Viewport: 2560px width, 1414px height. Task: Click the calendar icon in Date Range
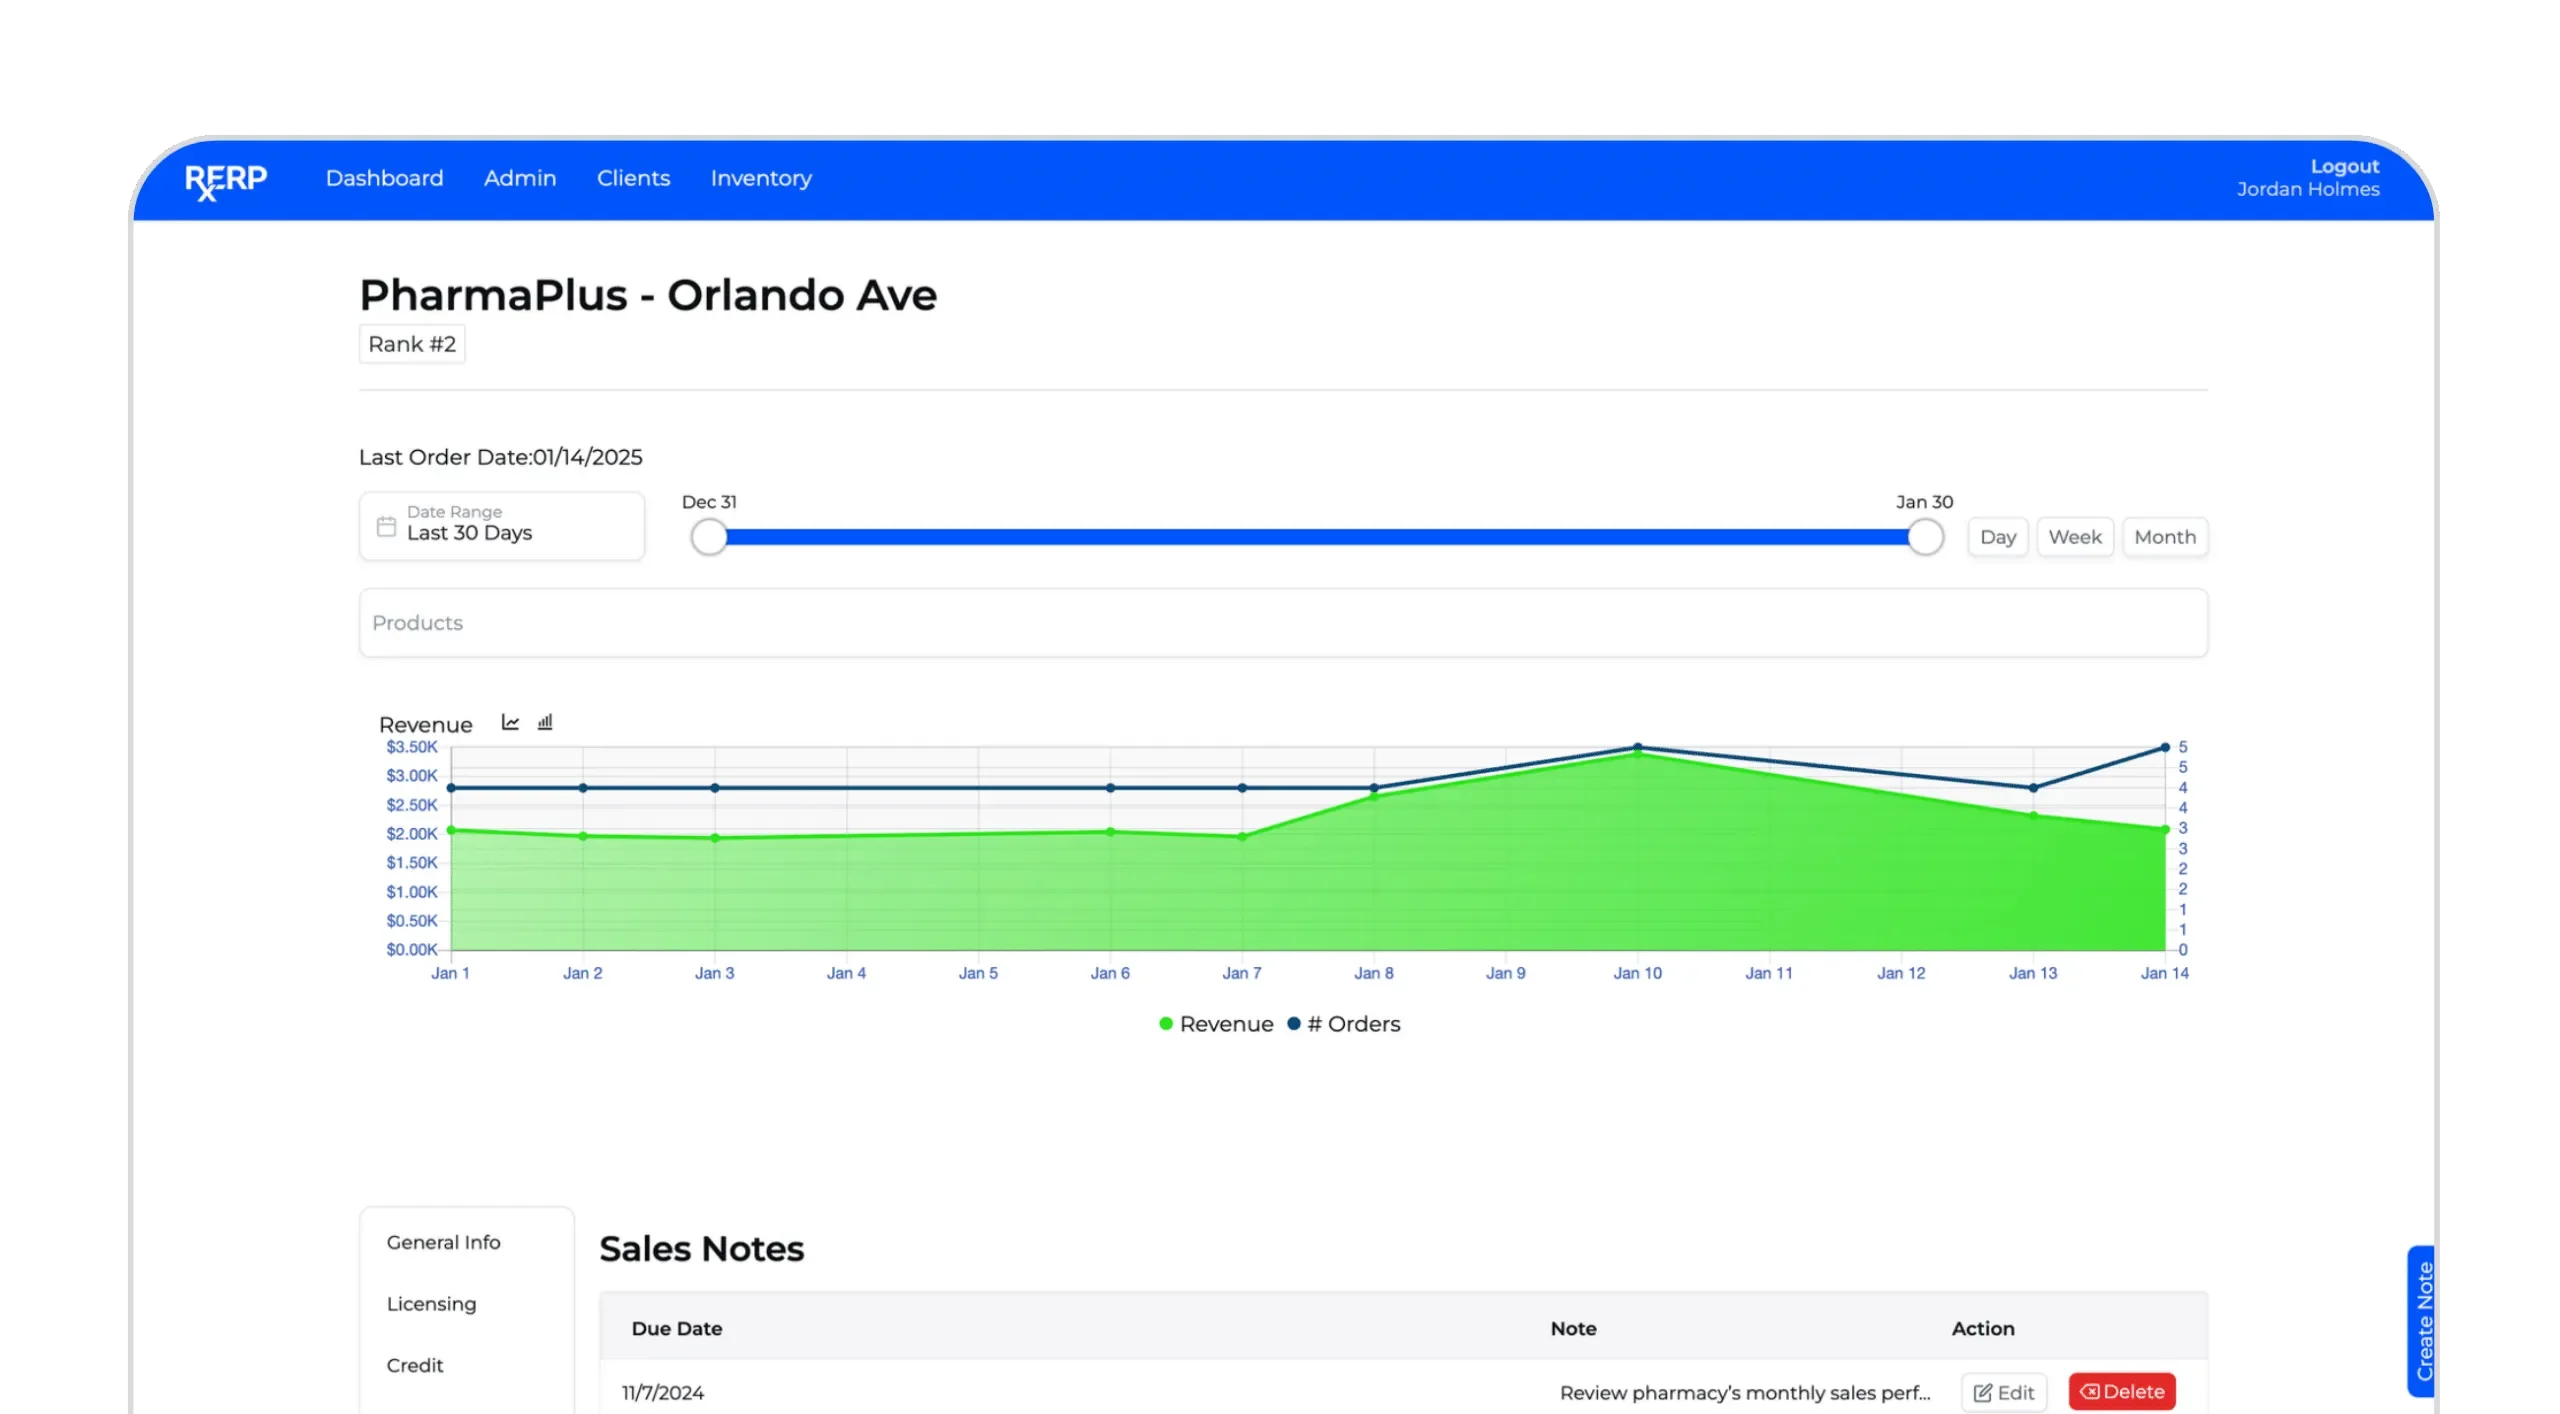coord(386,526)
